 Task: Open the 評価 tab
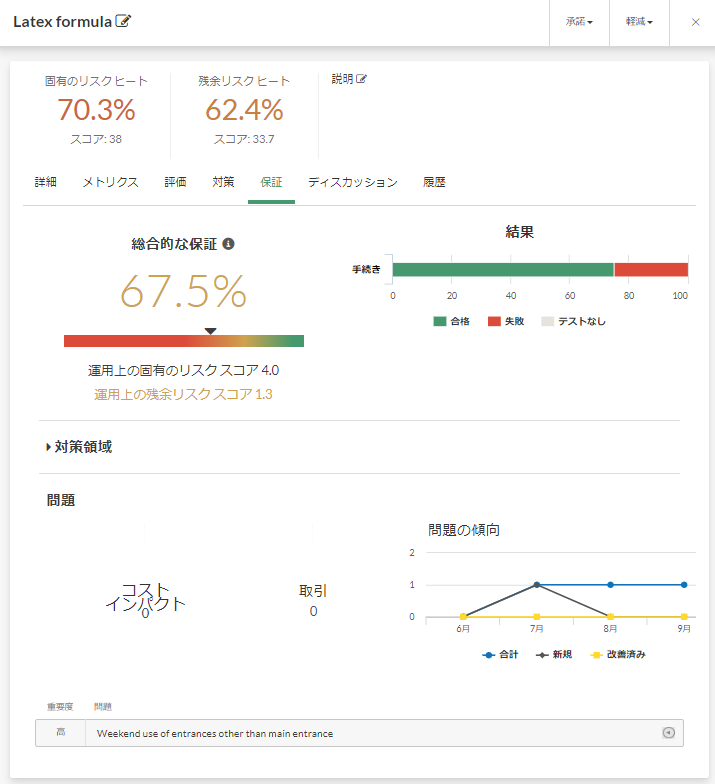coord(175,182)
